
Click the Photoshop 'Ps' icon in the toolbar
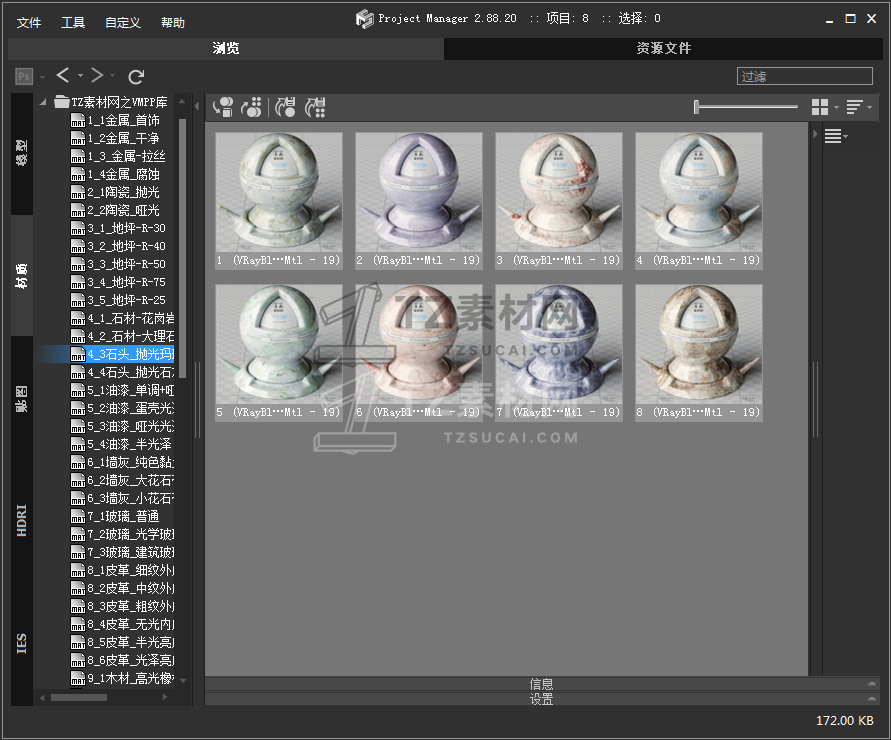(x=24, y=76)
